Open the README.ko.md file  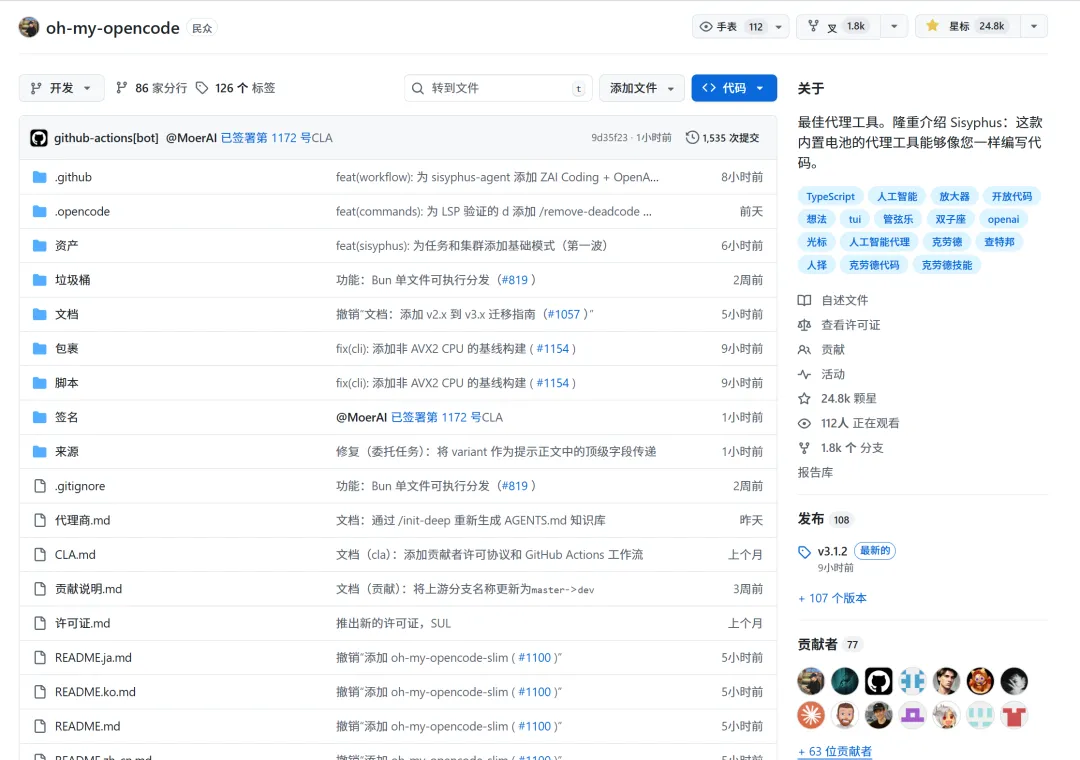click(95, 692)
